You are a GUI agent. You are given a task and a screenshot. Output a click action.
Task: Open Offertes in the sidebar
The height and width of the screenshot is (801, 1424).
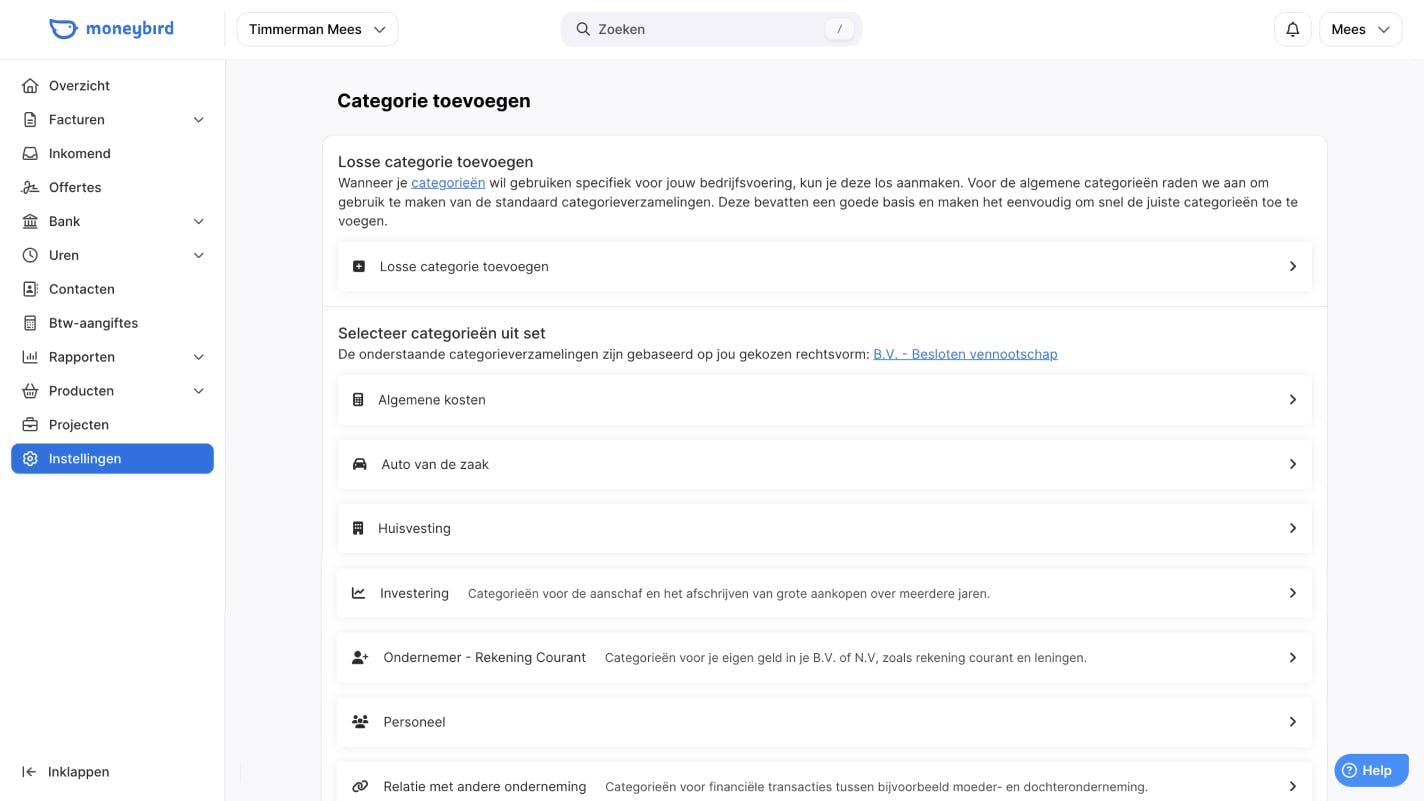point(74,187)
